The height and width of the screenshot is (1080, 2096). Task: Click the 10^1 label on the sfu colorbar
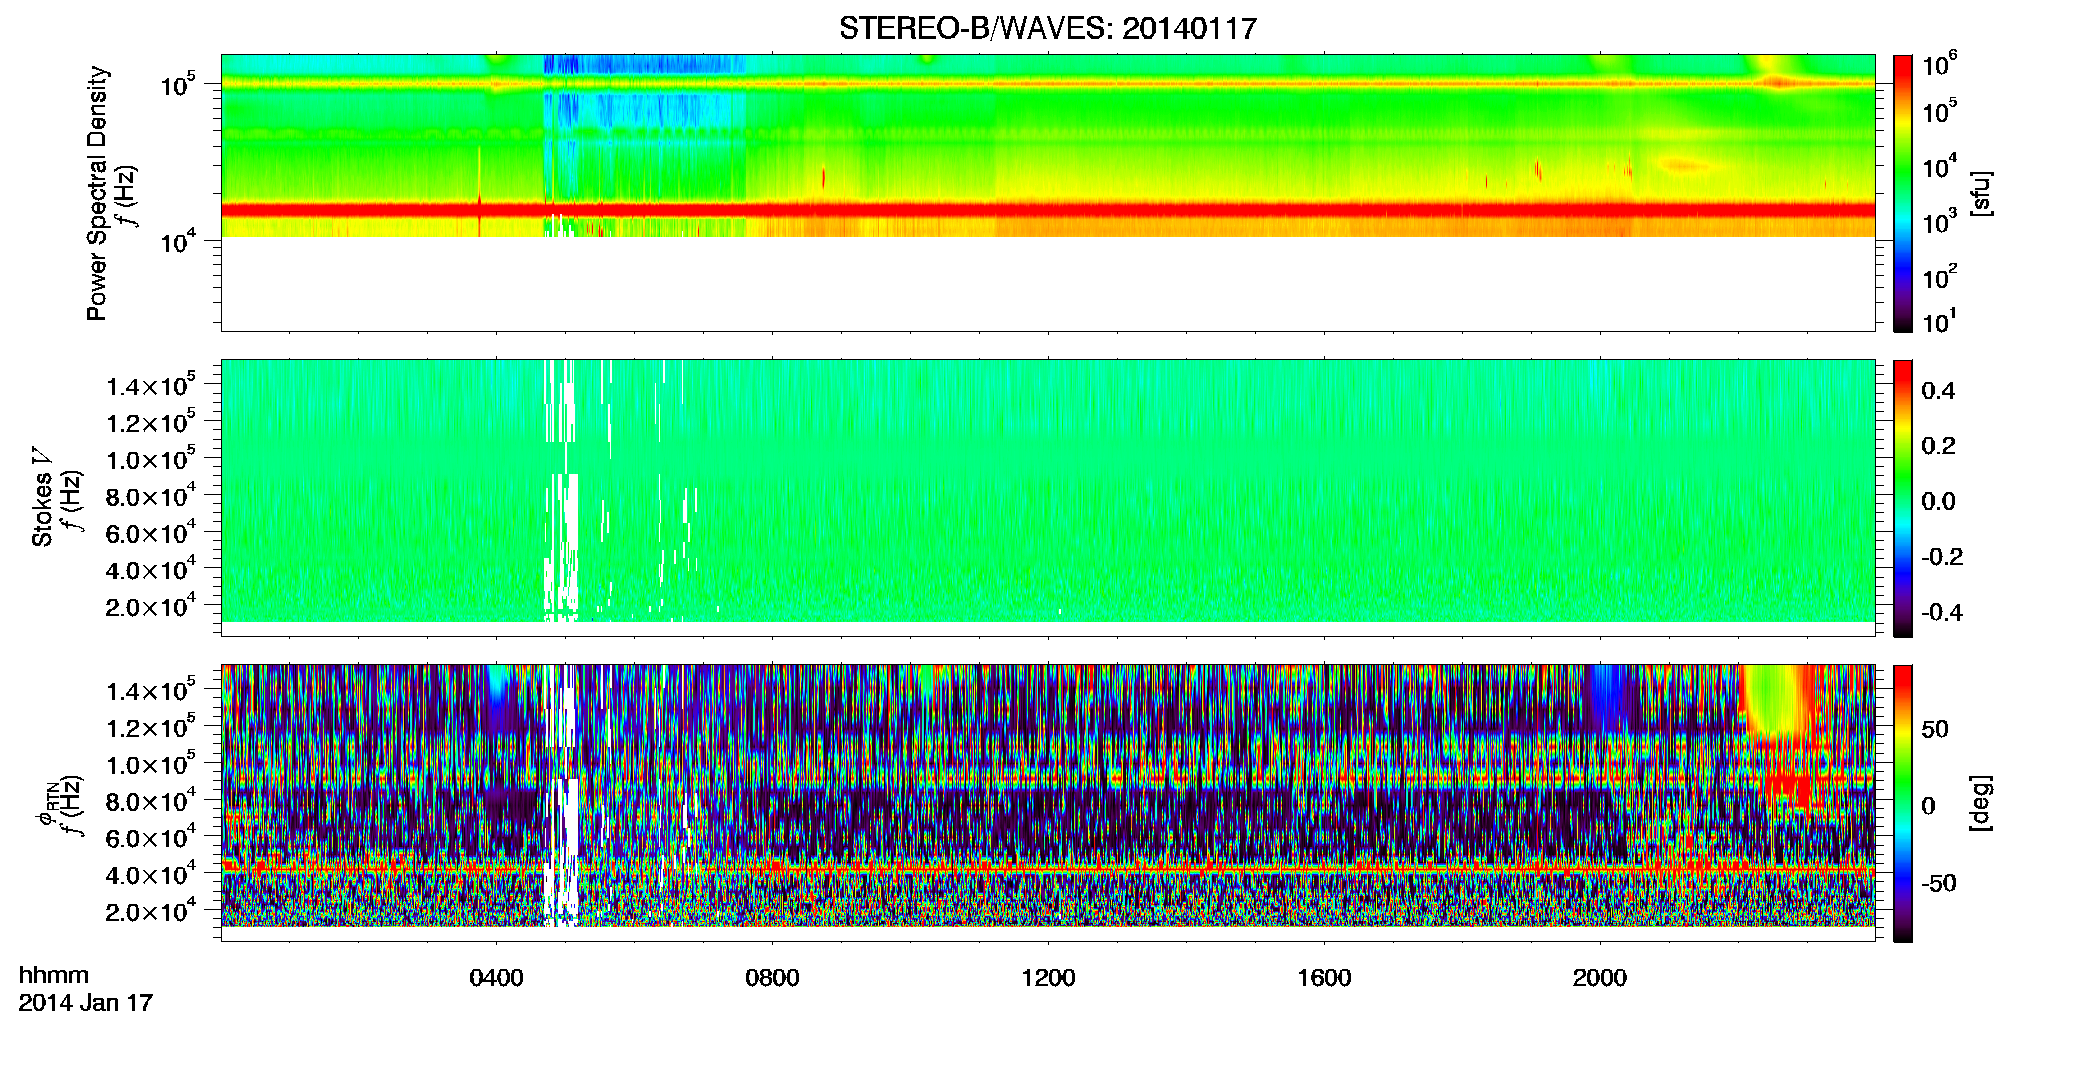[x=1940, y=322]
